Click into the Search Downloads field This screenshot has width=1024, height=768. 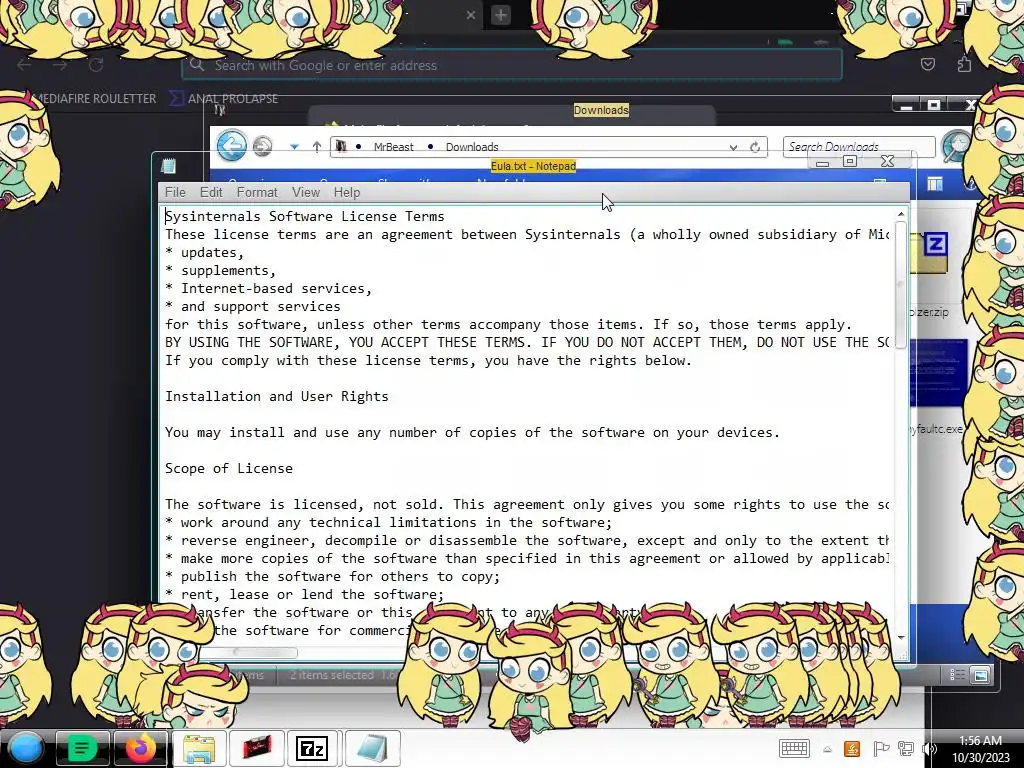pos(859,146)
